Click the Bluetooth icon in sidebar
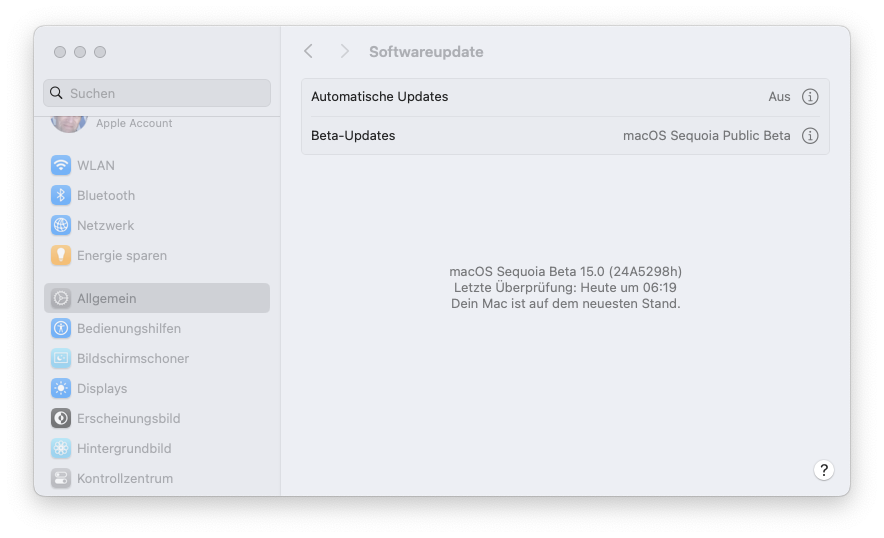The width and height of the screenshot is (884, 538). coord(61,196)
